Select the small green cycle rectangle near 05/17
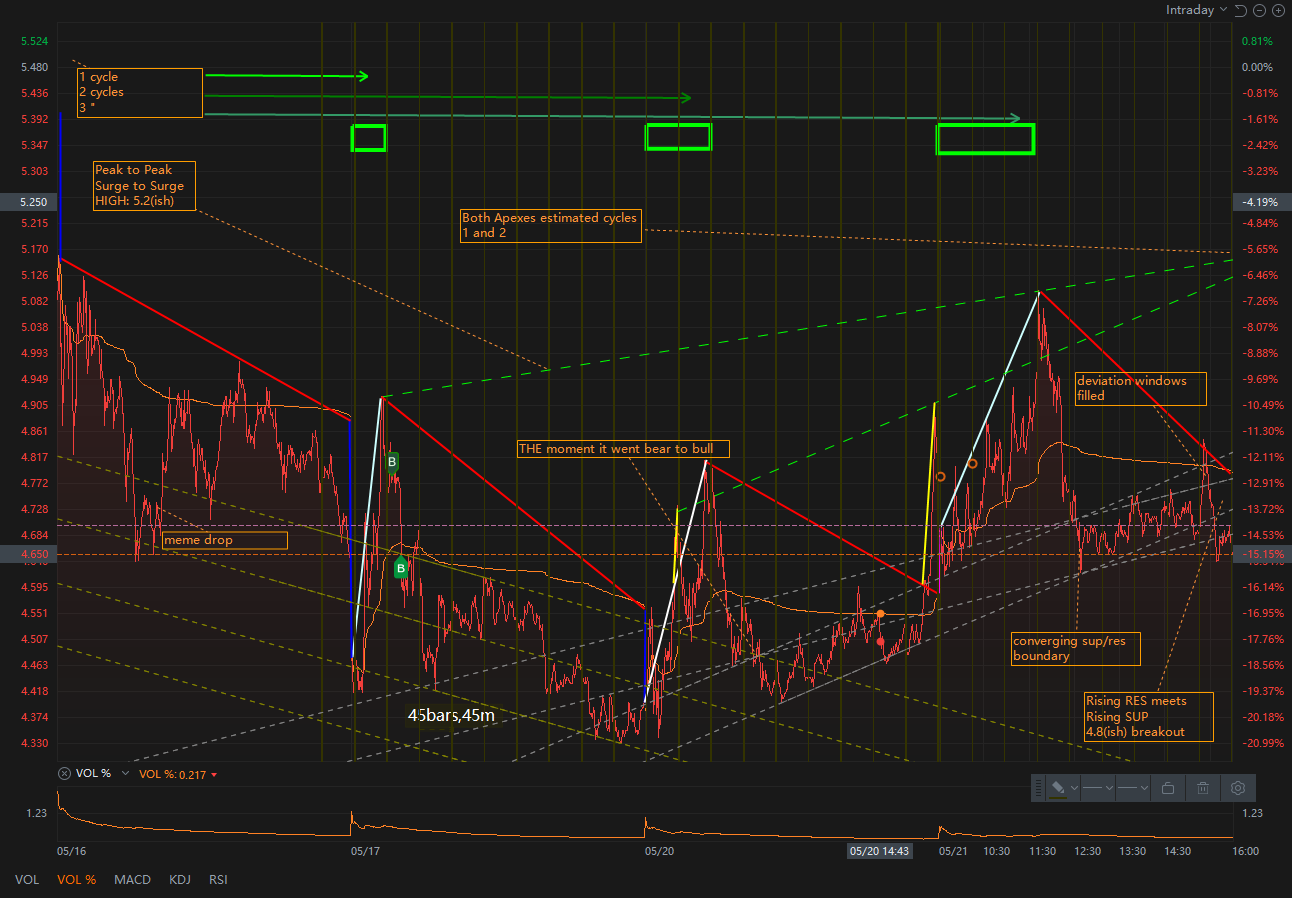 coord(368,138)
